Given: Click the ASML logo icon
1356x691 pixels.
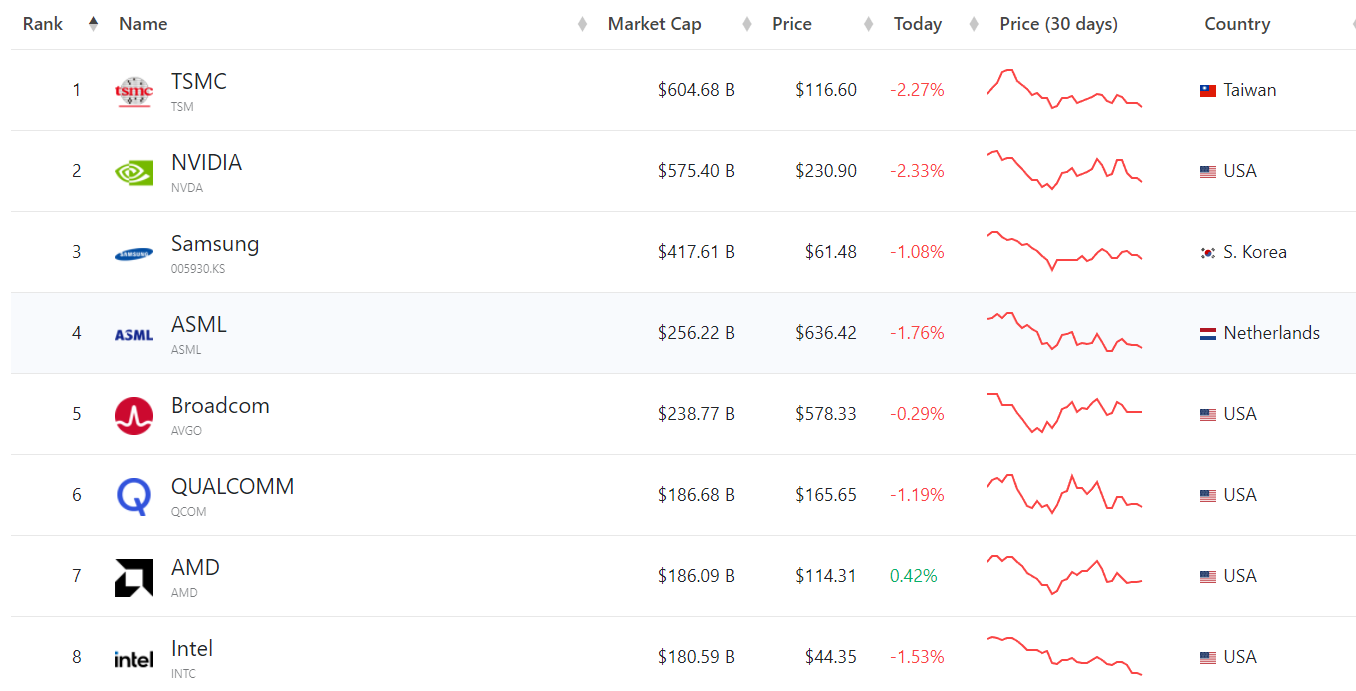Looking at the screenshot, I should click(x=133, y=334).
